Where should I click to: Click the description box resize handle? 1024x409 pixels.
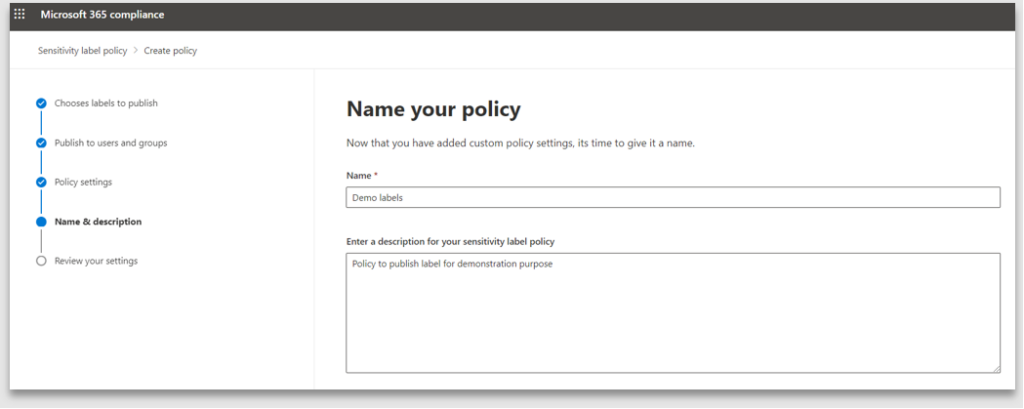[996, 369]
